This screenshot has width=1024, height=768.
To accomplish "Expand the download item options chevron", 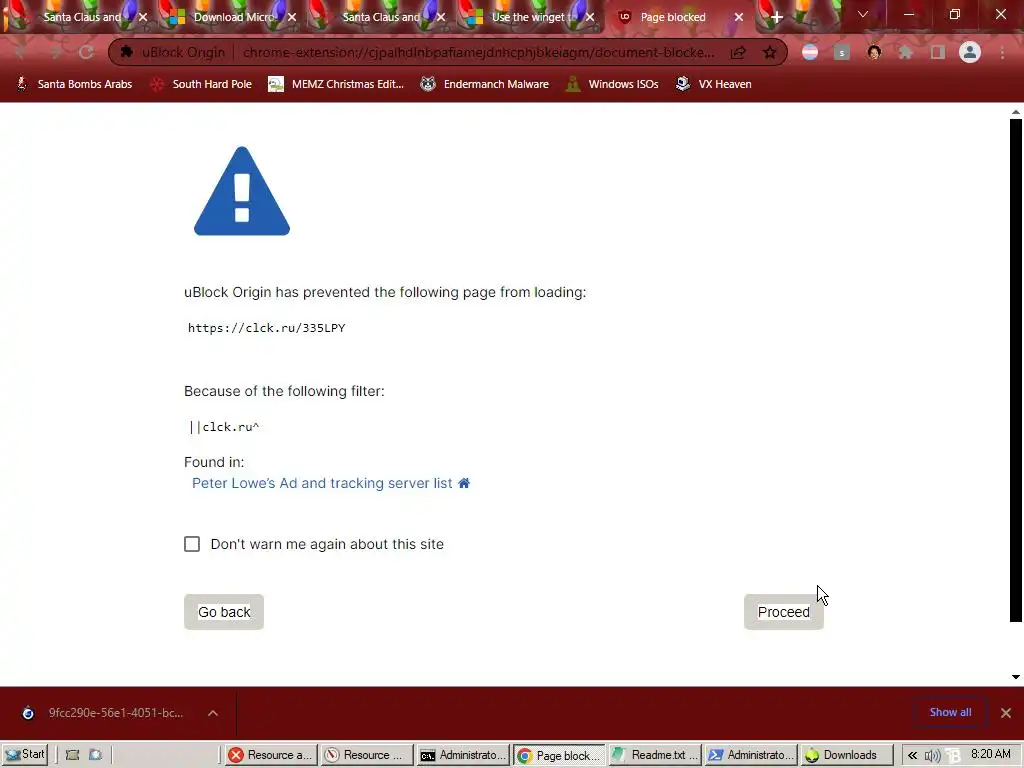I will coord(213,712).
